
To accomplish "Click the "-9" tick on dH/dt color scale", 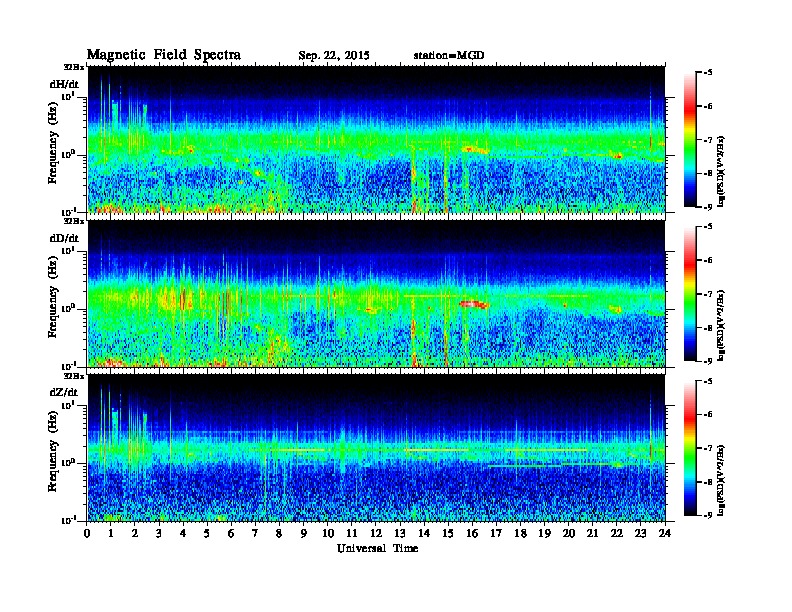I will pos(708,207).
